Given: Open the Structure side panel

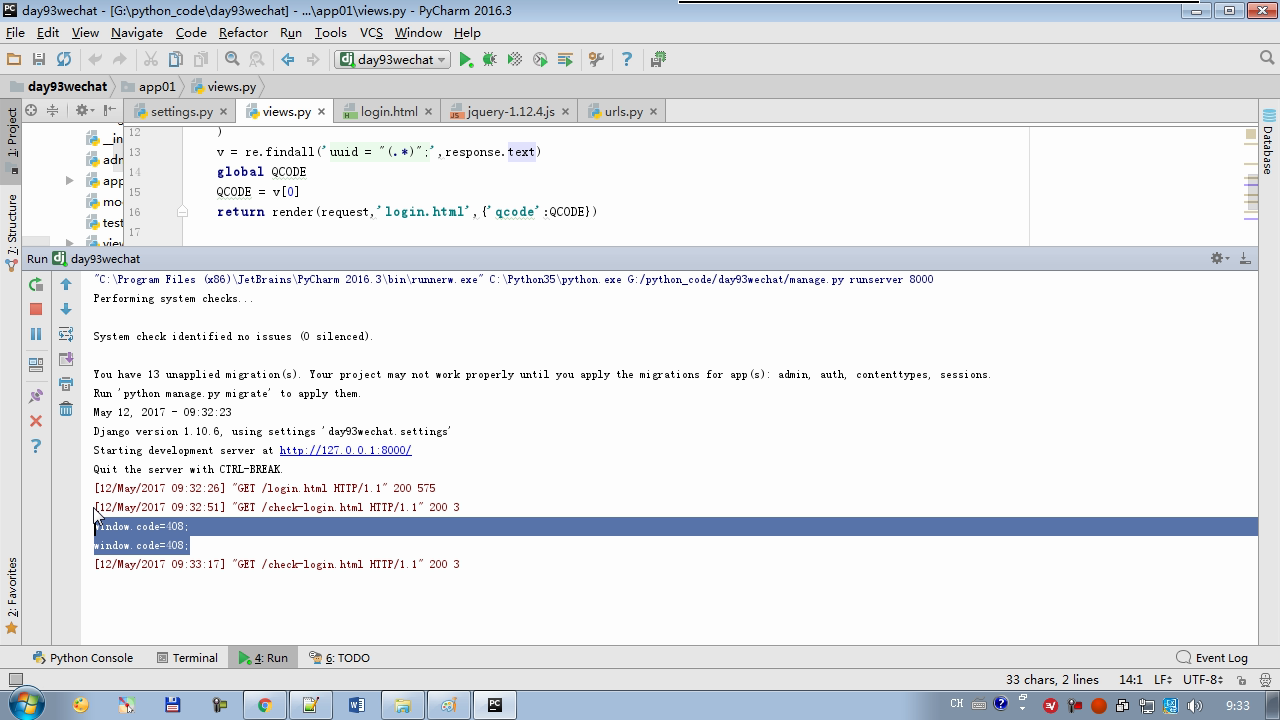Looking at the screenshot, I should click(x=12, y=231).
